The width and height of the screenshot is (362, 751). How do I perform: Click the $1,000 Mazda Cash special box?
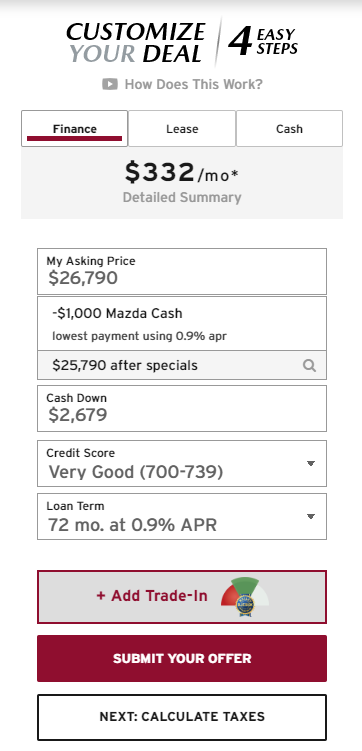click(182, 323)
